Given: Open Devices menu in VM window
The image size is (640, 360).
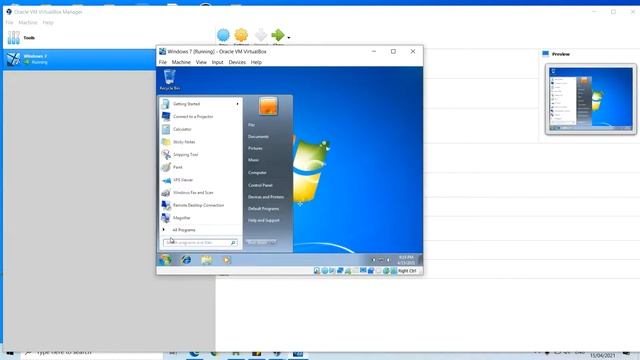Looking at the screenshot, I should pyautogui.click(x=237, y=62).
